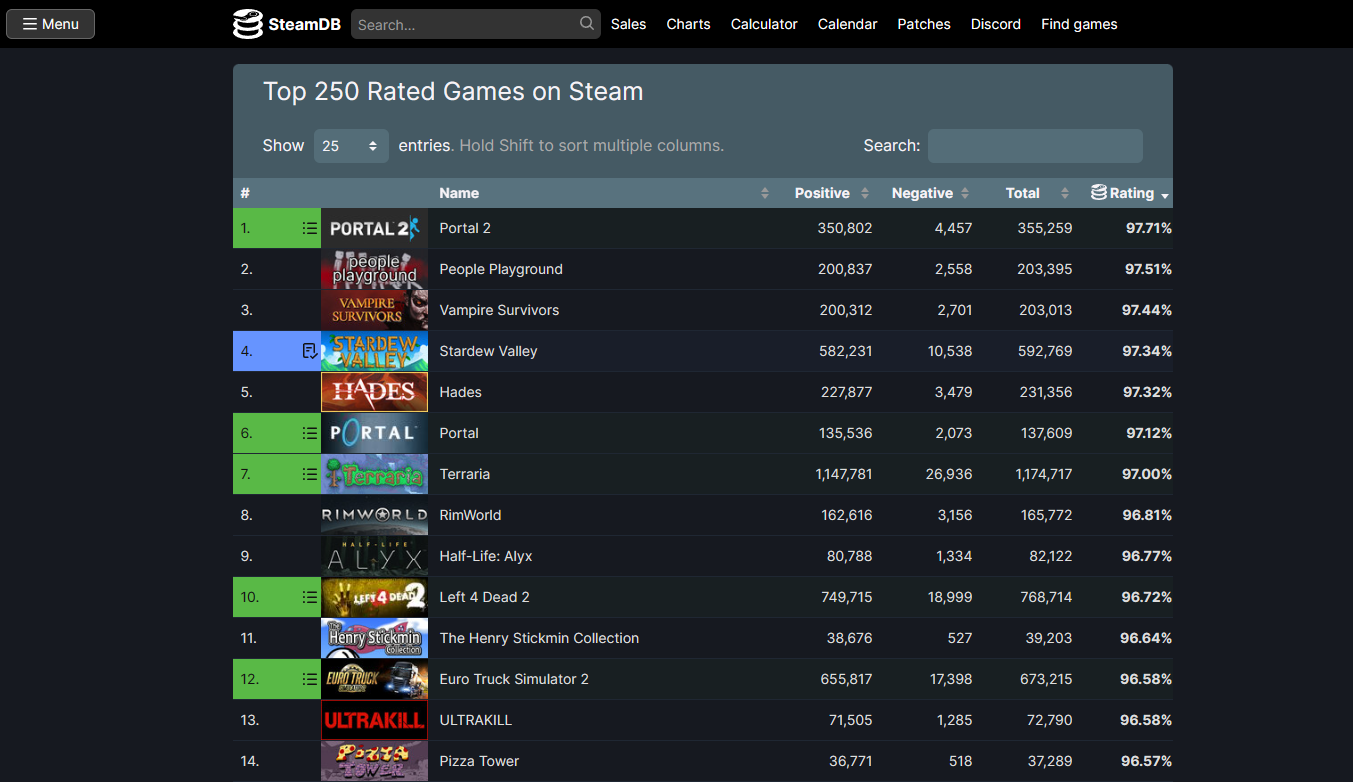
Task: Open the Vampire Survivors link
Action: click(499, 310)
